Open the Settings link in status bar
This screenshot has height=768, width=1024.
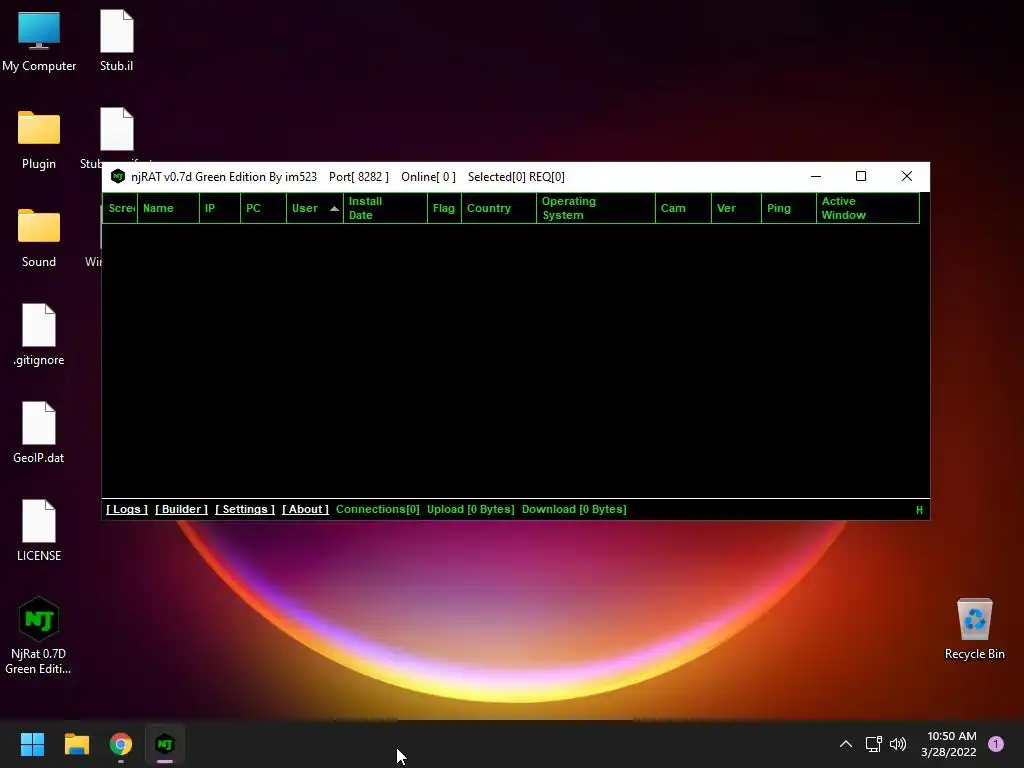[245, 509]
